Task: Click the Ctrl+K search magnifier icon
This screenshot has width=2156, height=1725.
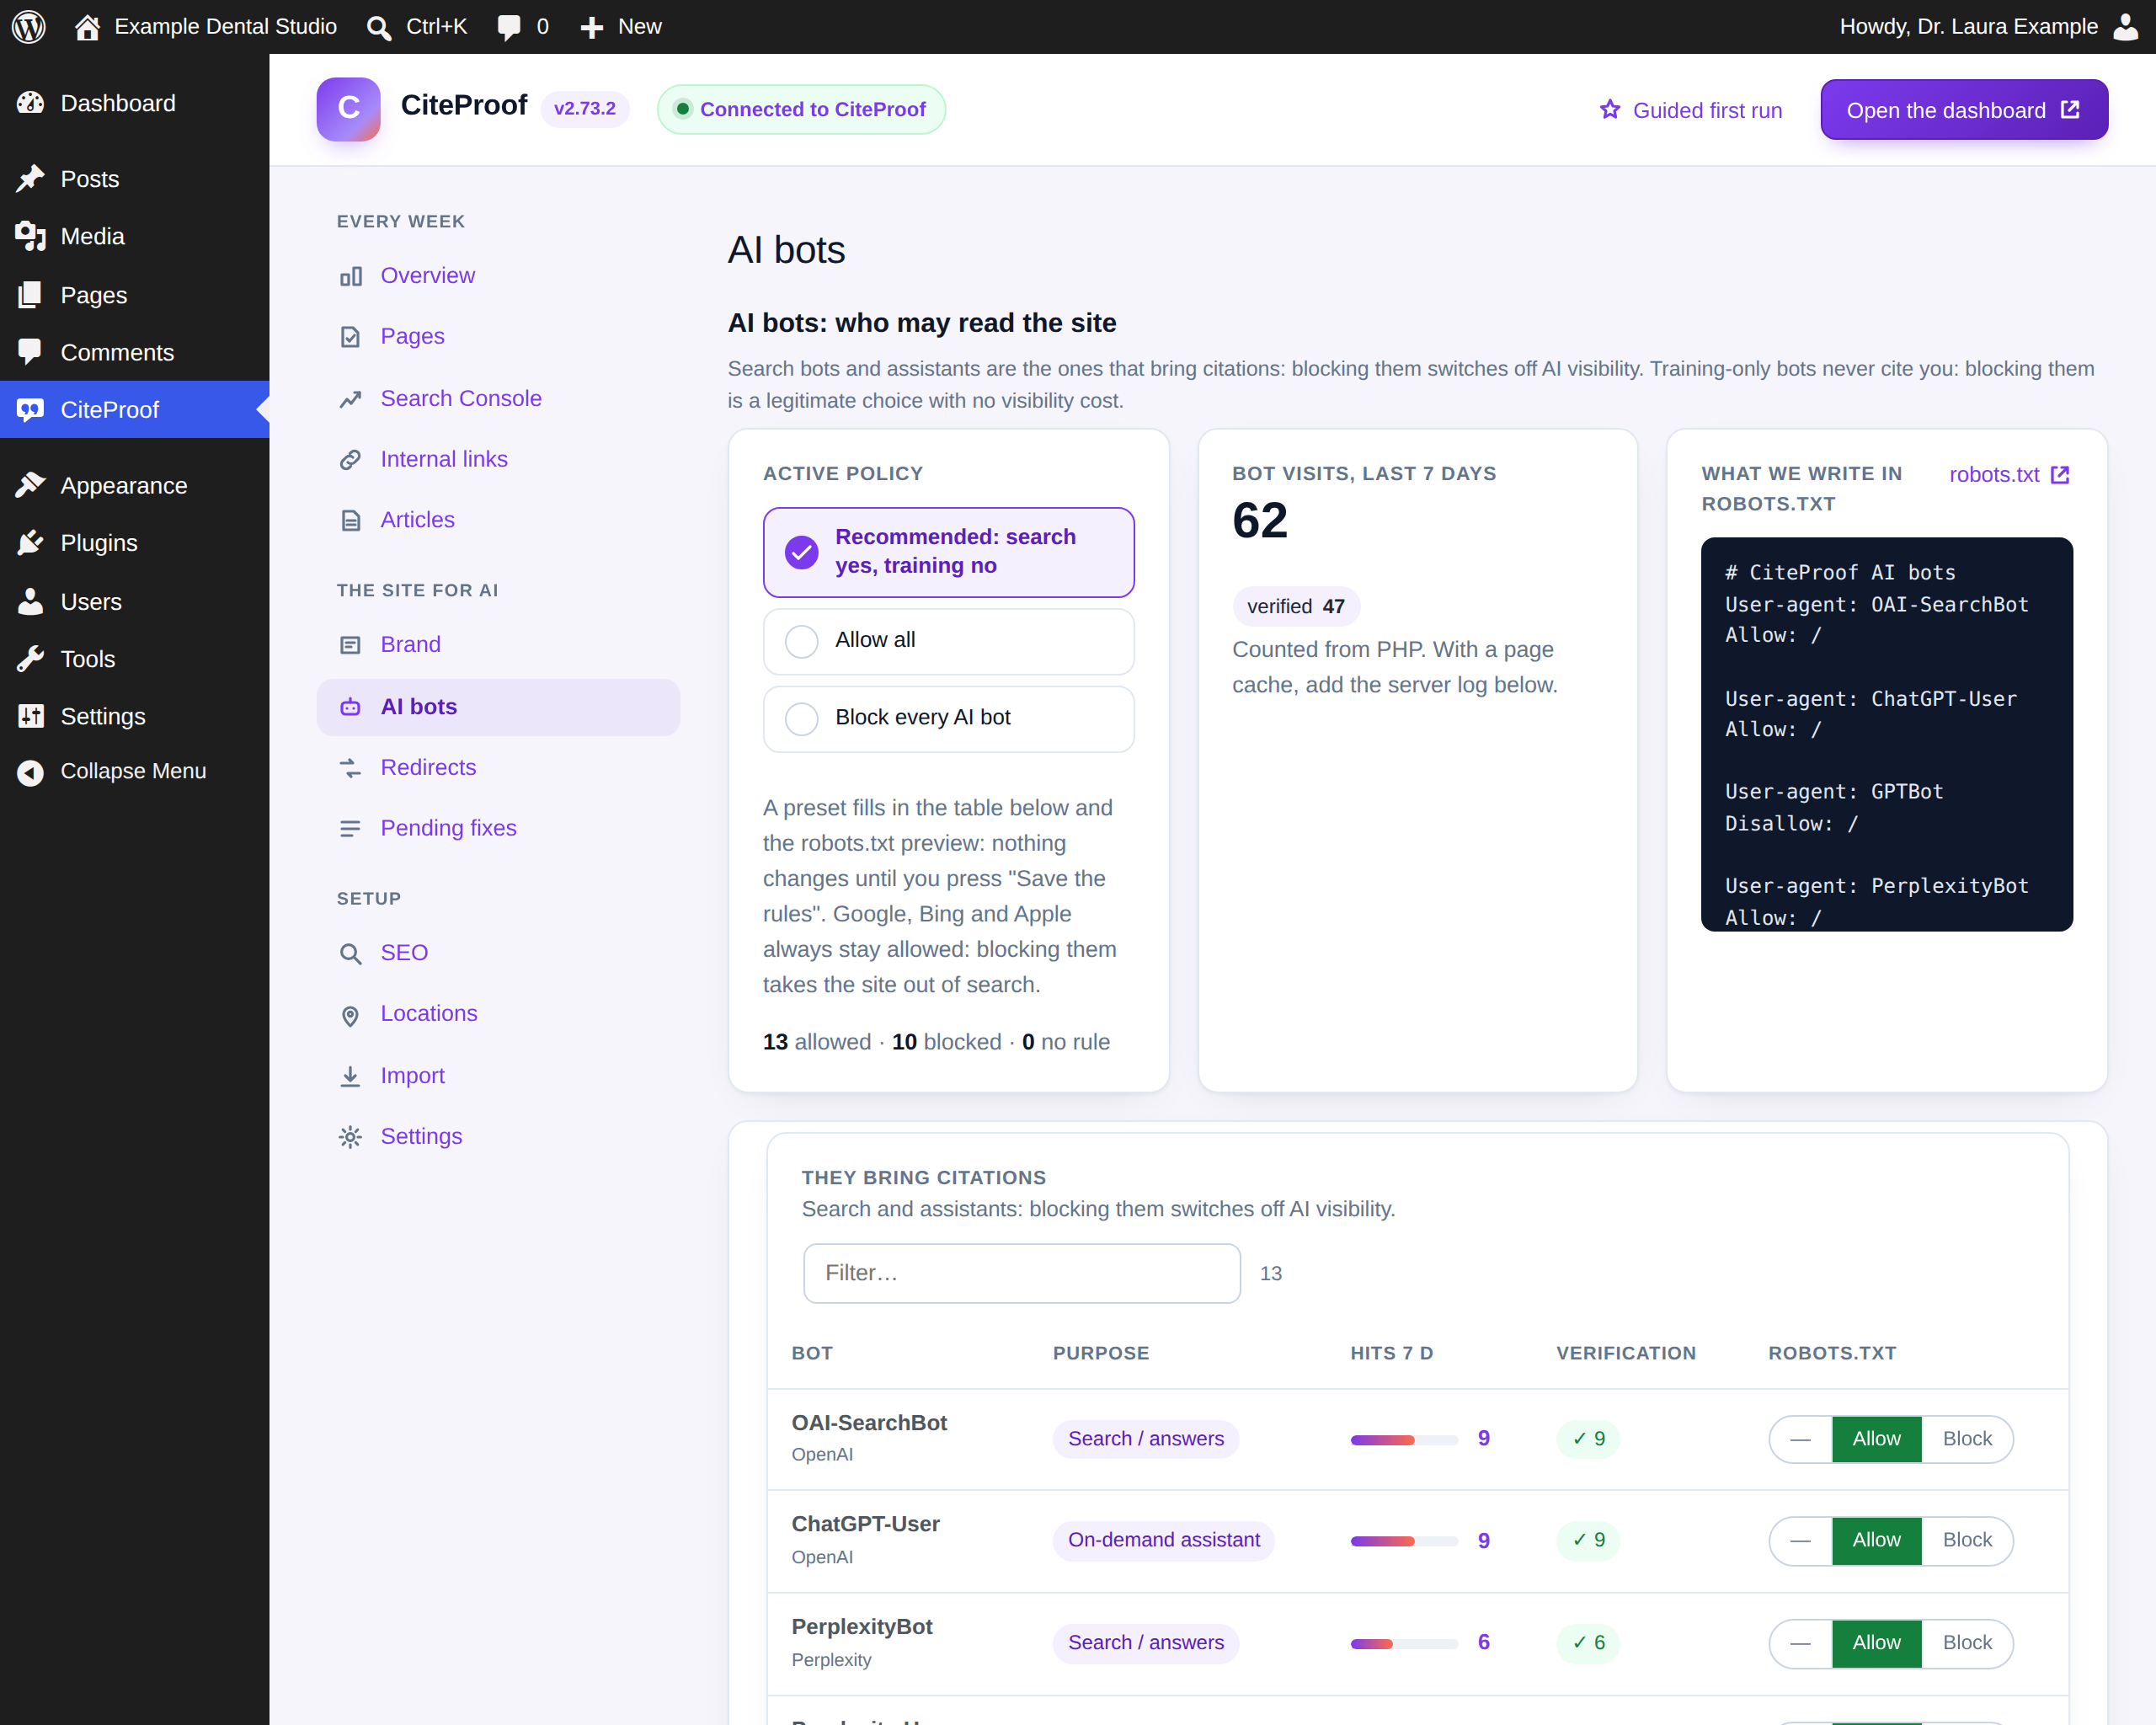Action: (378, 27)
